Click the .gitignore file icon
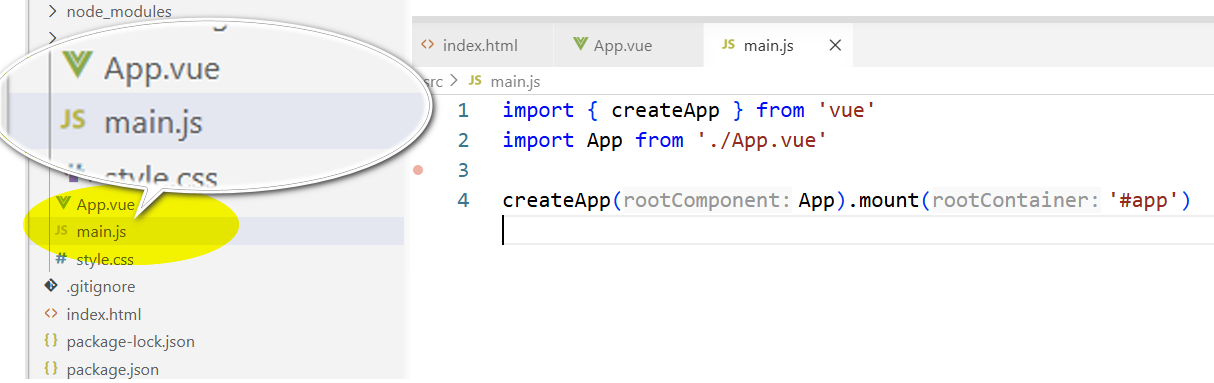This screenshot has width=1214, height=383. point(51,286)
